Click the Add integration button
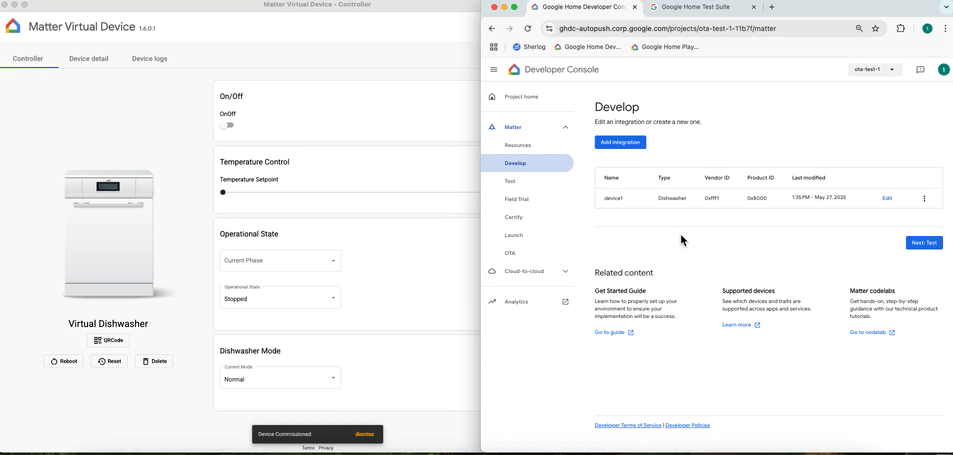Screen dimensions: 953x455 pyautogui.click(x=620, y=142)
